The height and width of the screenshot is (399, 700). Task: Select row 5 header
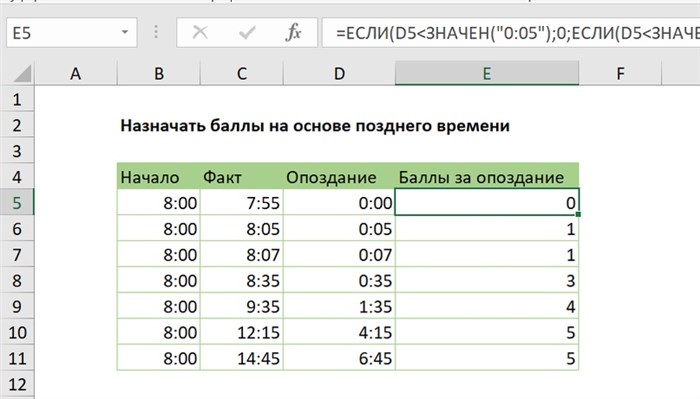coord(17,203)
